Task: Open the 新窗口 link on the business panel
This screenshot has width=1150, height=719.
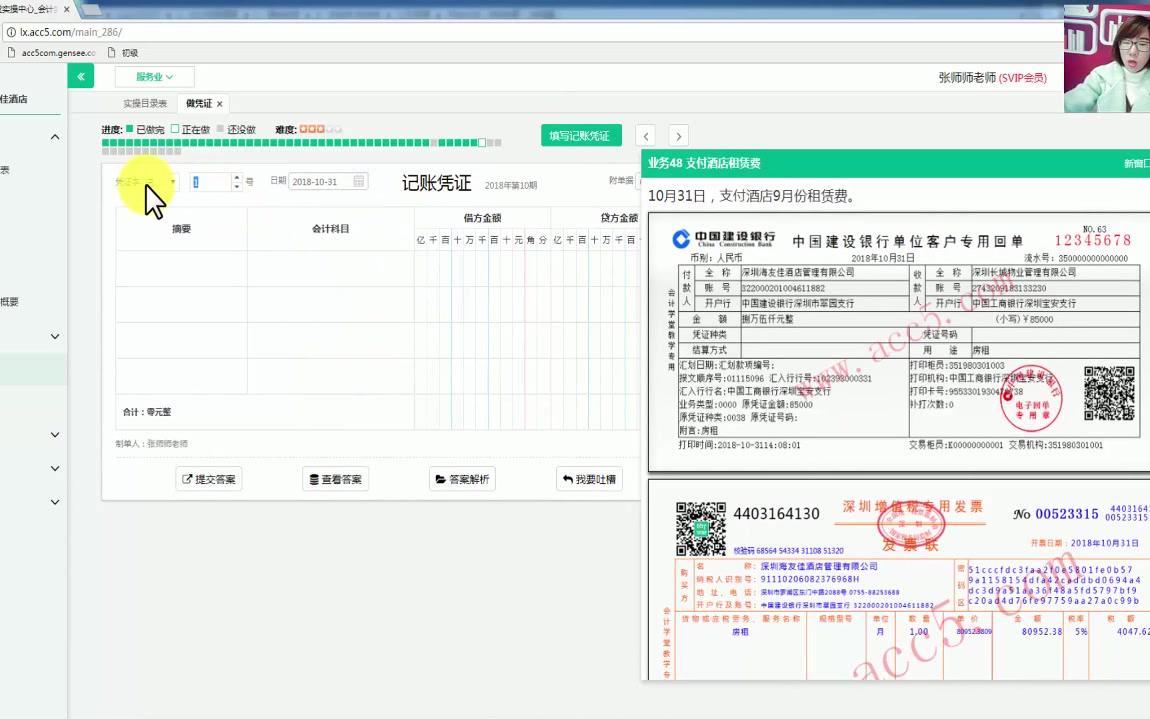Action: [1139, 161]
